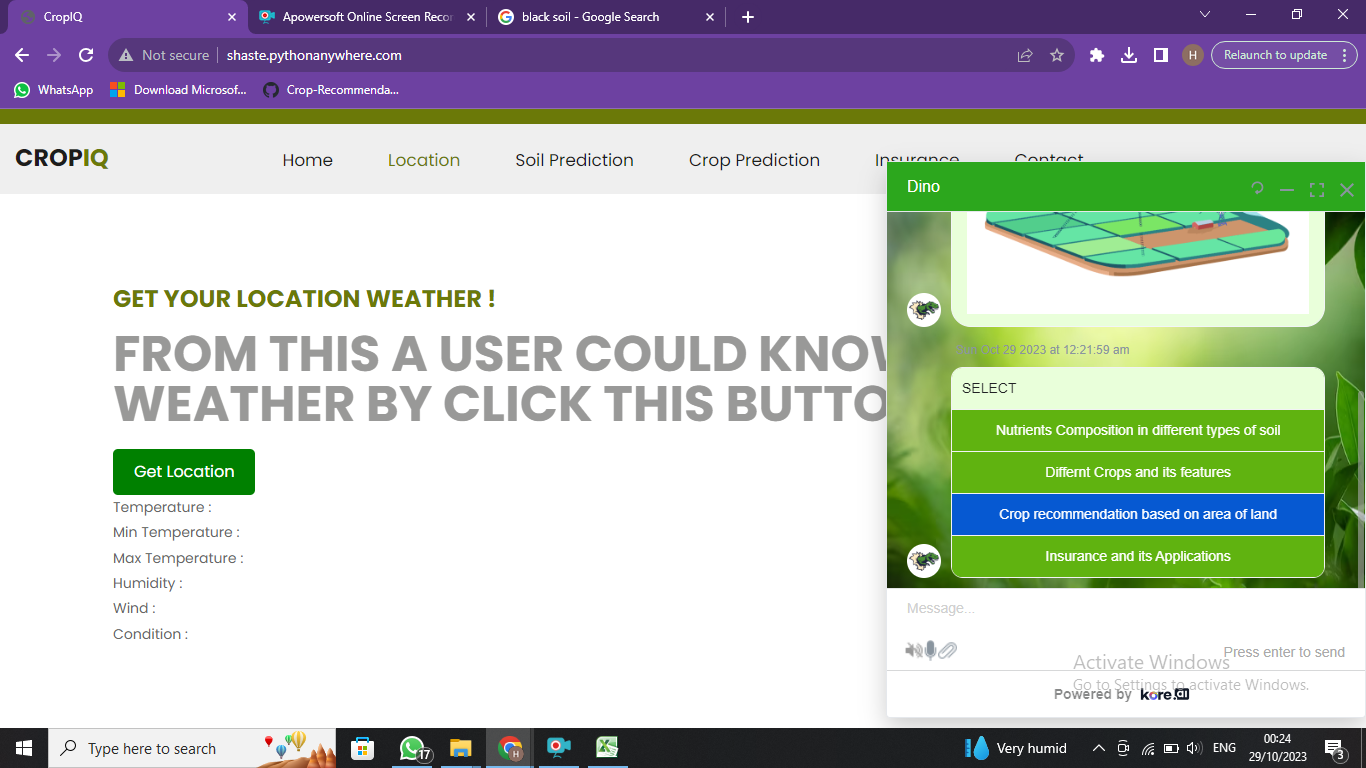Click Relaunch to update button
This screenshot has width=1366, height=768.
1276,55
